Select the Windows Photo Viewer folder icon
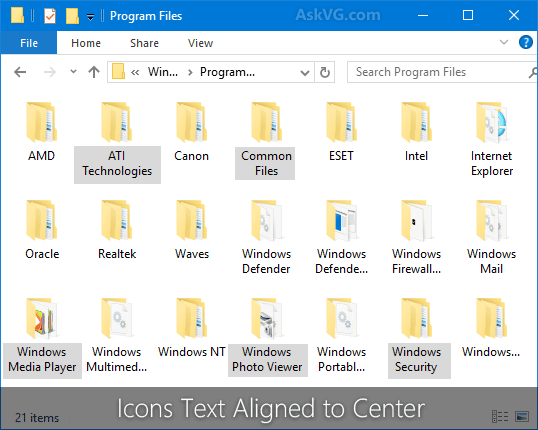Image resolution: width=538 pixels, height=430 pixels. [266, 318]
